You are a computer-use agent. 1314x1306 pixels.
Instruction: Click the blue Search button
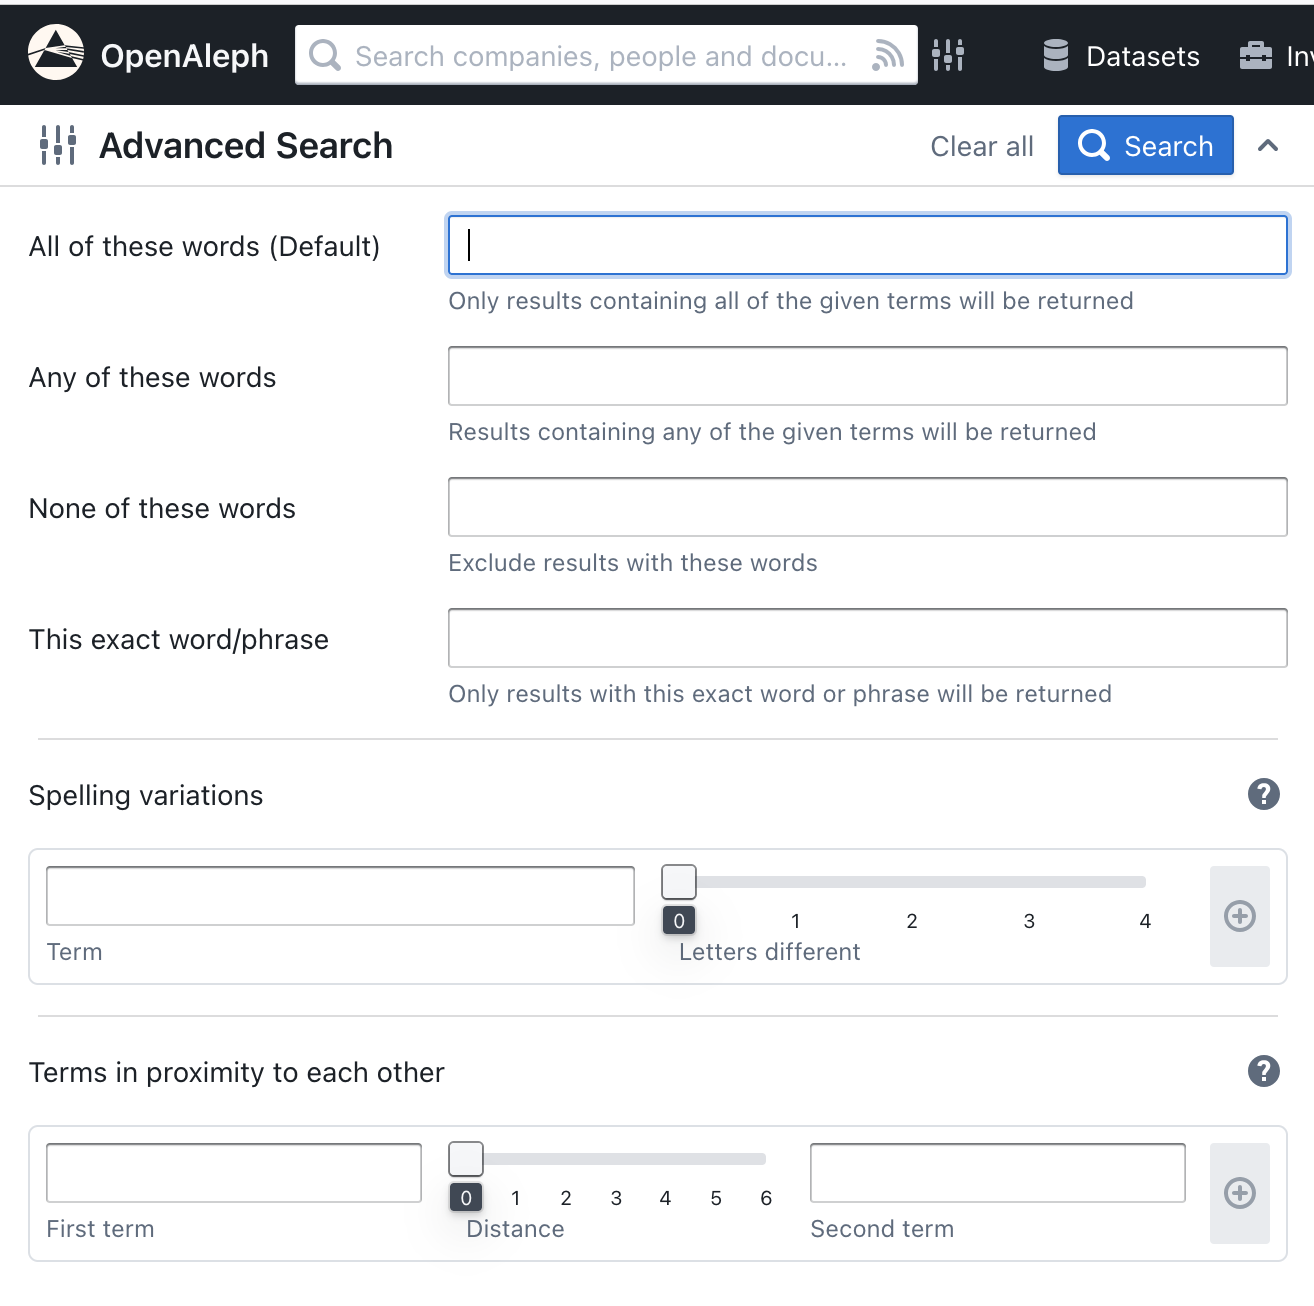[x=1145, y=146]
